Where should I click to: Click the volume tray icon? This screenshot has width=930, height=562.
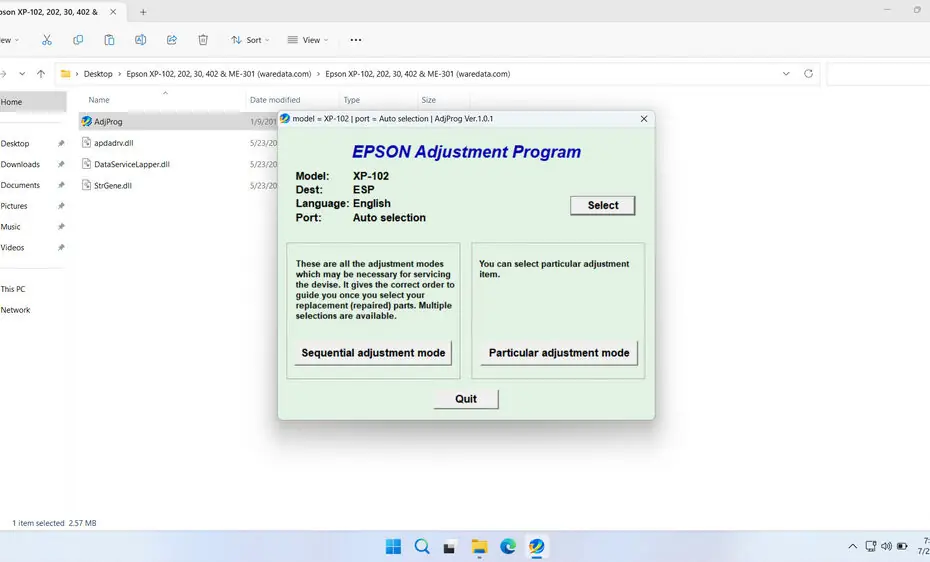[886, 547]
